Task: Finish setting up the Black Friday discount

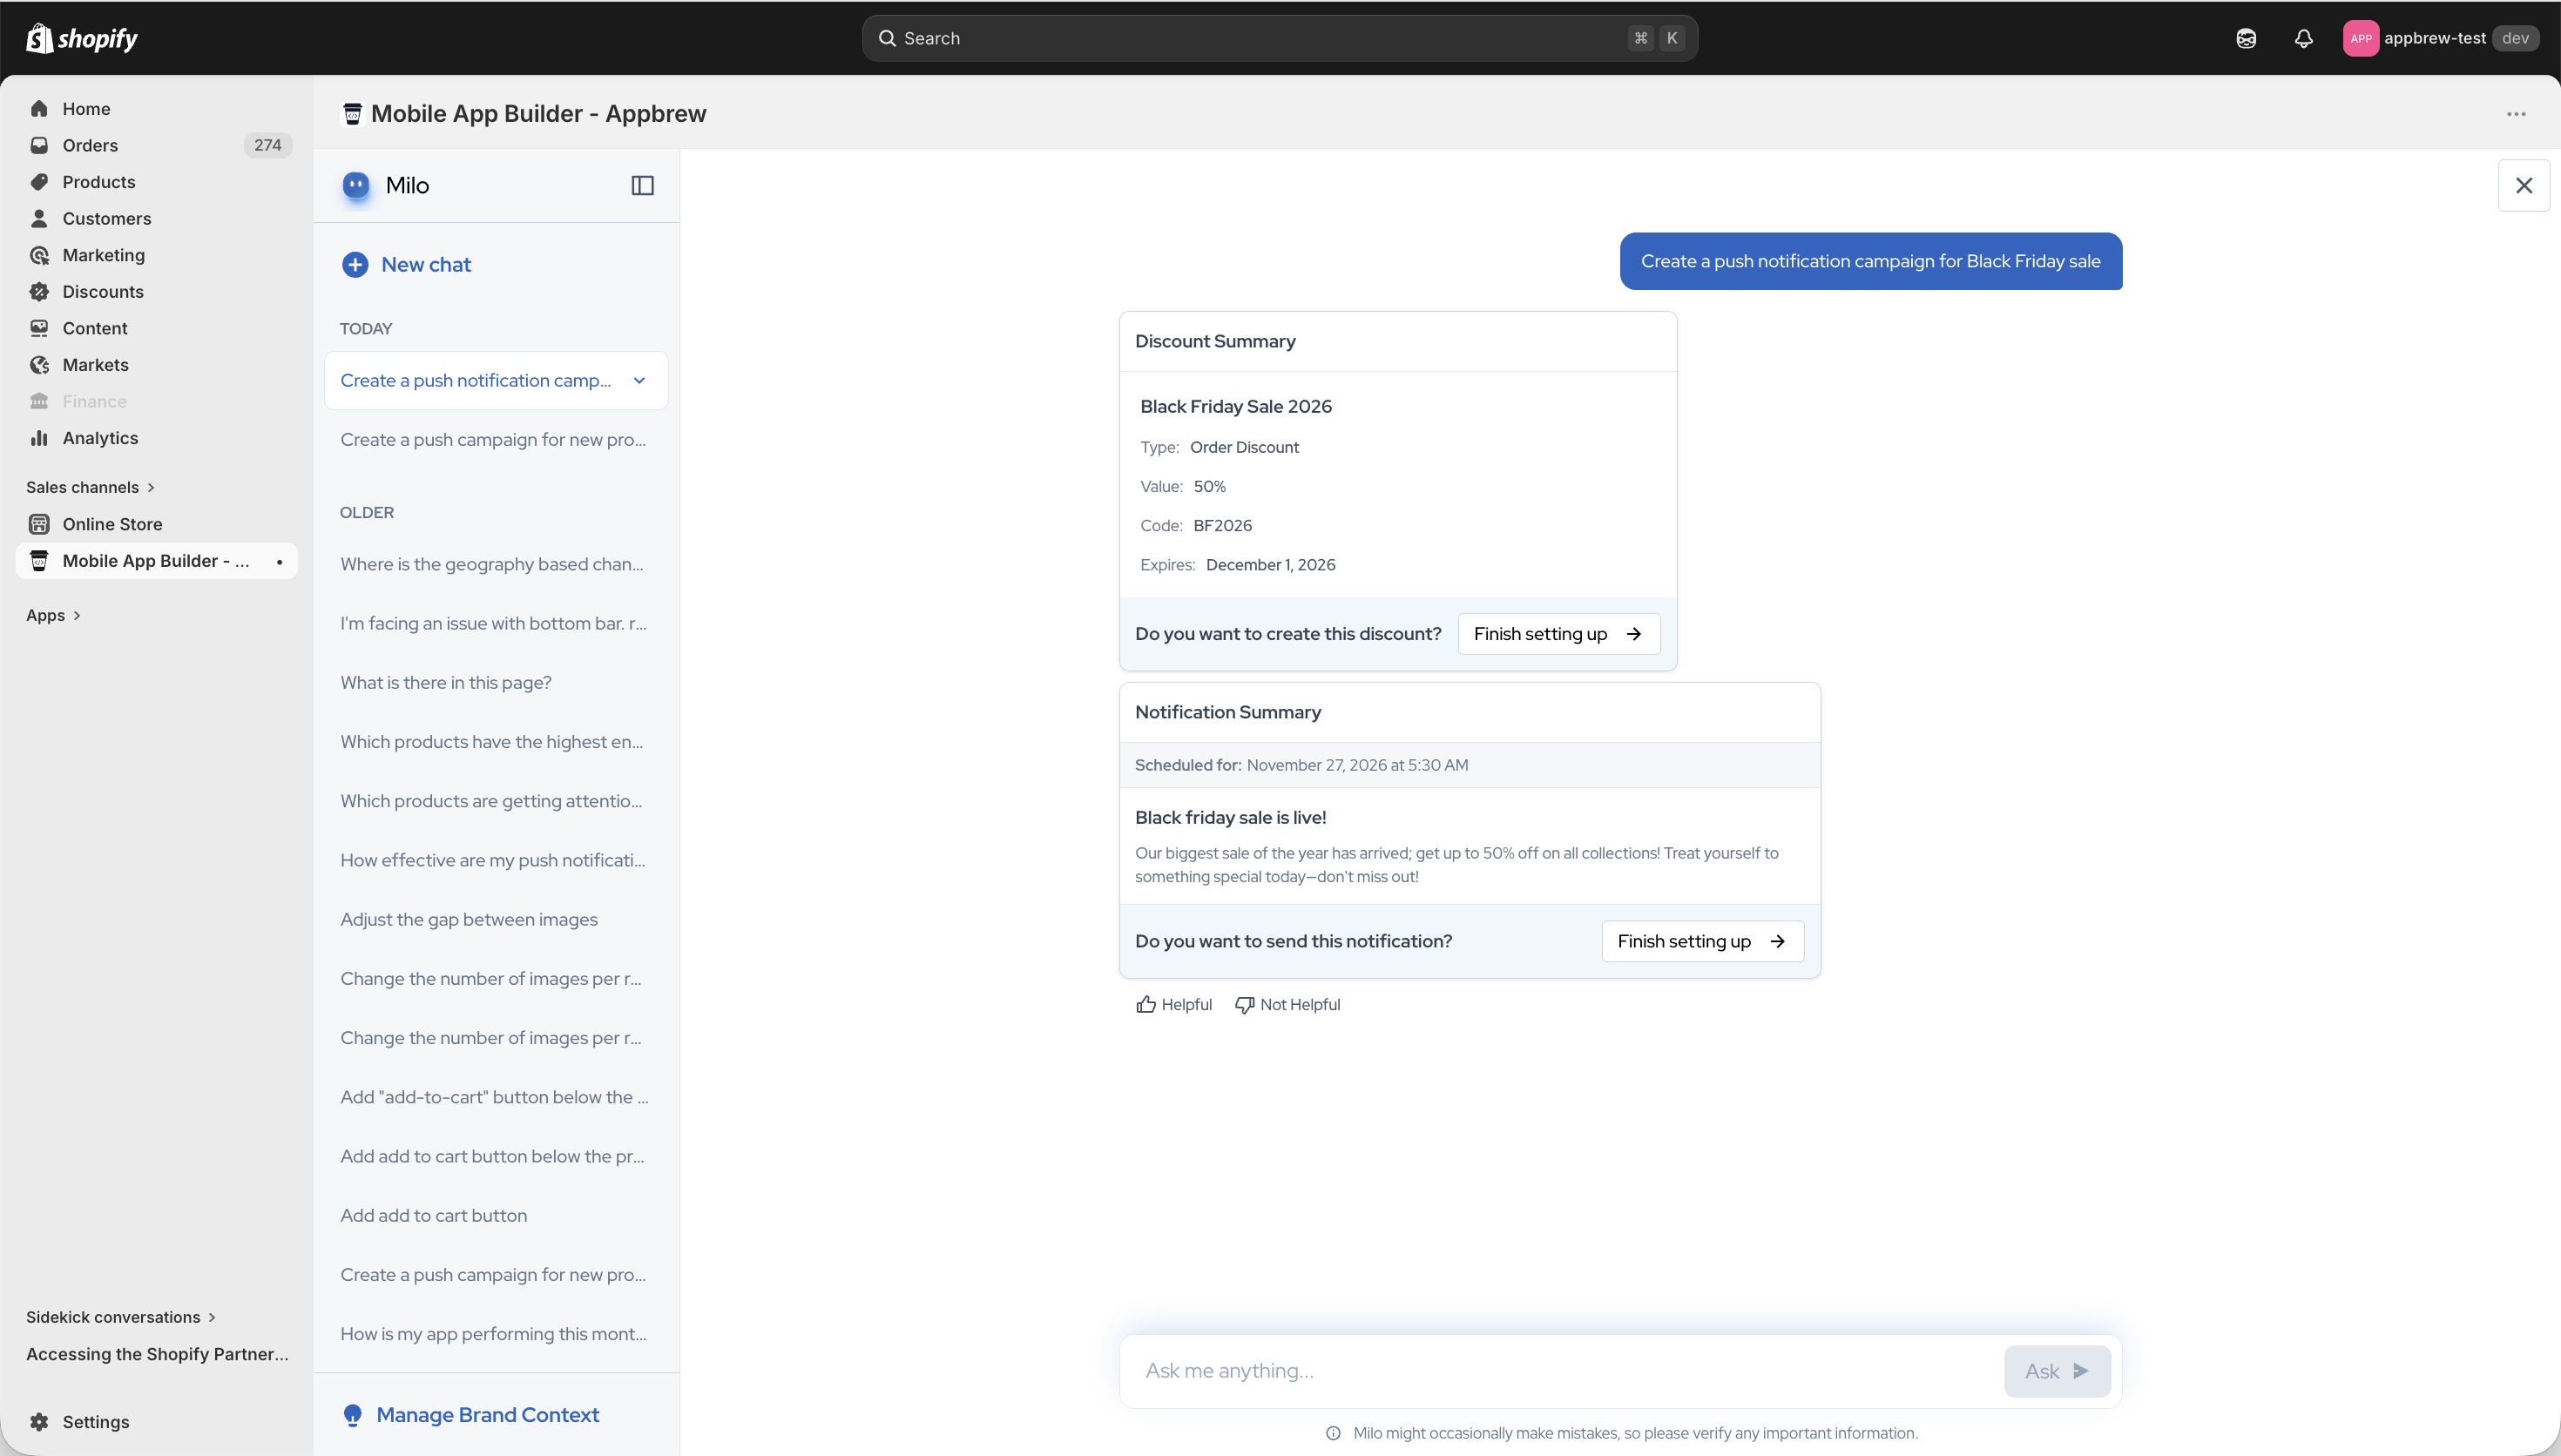Action: [1558, 634]
